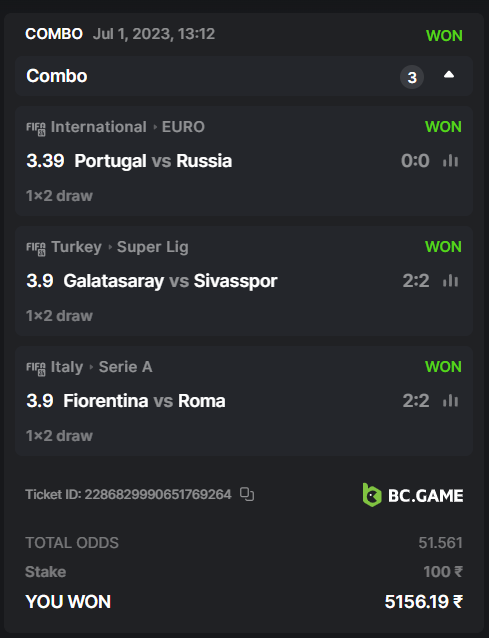This screenshot has width=489, height=638.
Task: Go to the Serie A league page
Action: [126, 367]
